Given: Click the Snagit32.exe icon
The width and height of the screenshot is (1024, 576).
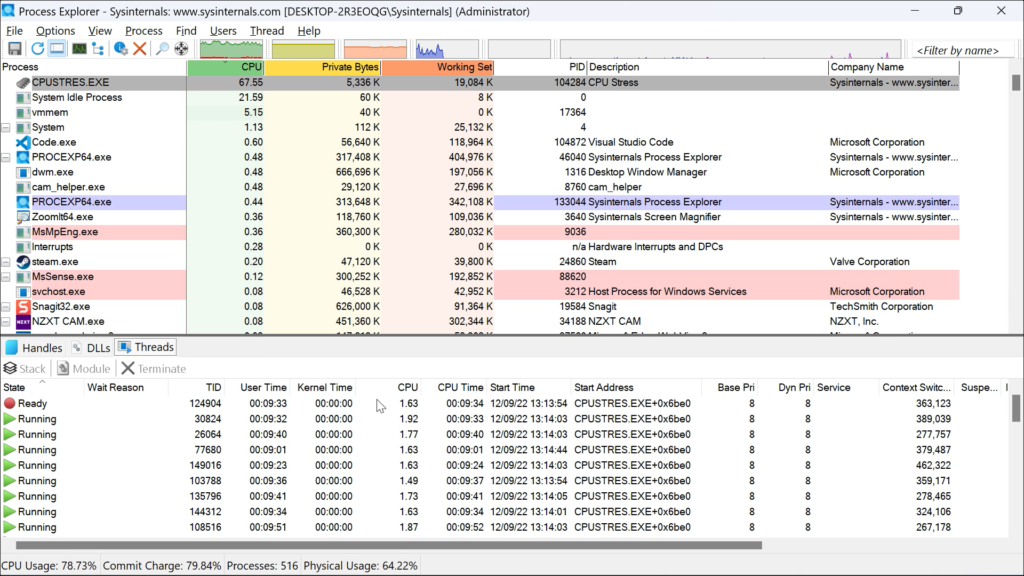Looking at the screenshot, I should (23, 306).
